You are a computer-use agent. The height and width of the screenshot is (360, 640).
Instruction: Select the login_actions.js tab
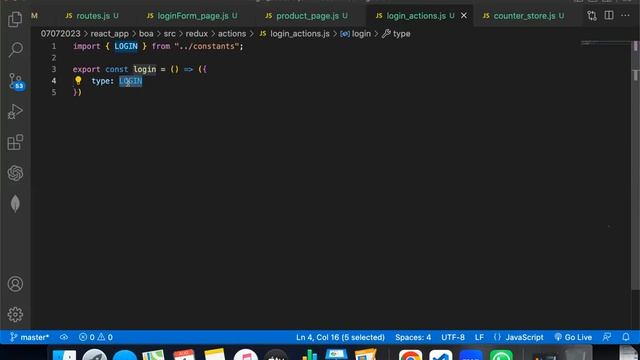pyautogui.click(x=416, y=16)
